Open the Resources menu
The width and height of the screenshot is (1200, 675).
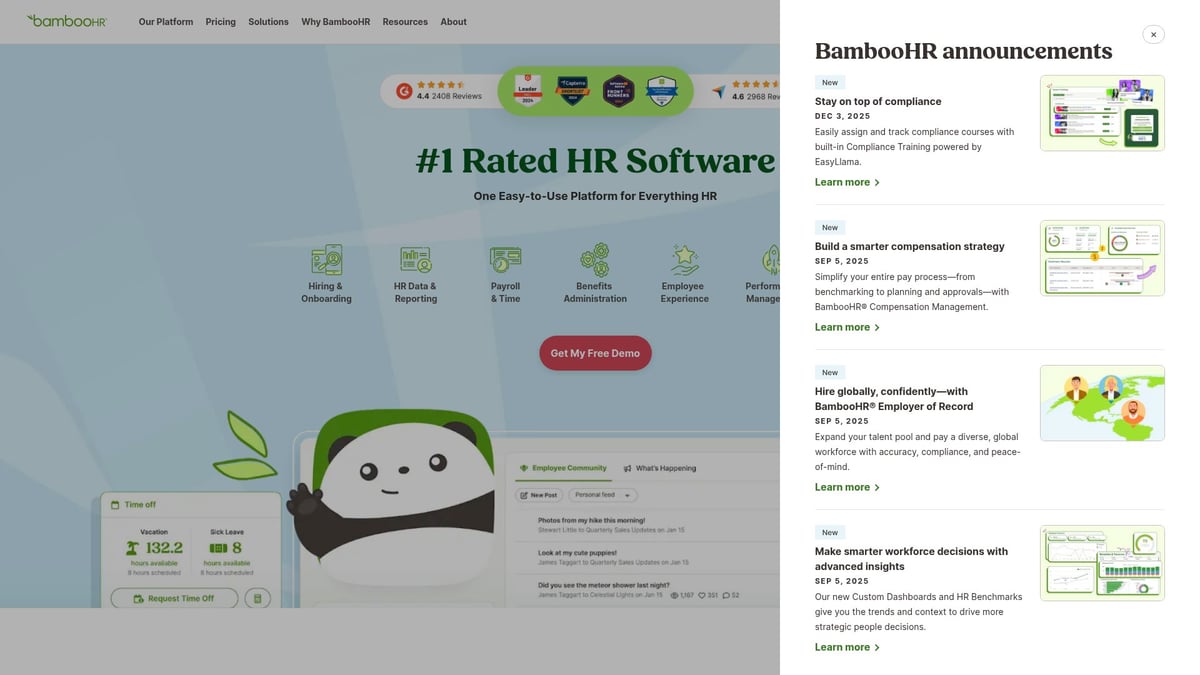coord(404,21)
